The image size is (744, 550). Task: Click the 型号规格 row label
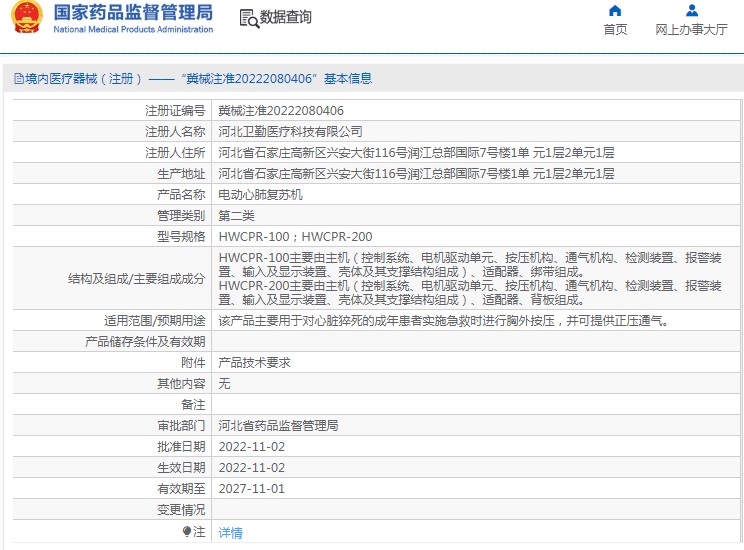coord(181,236)
